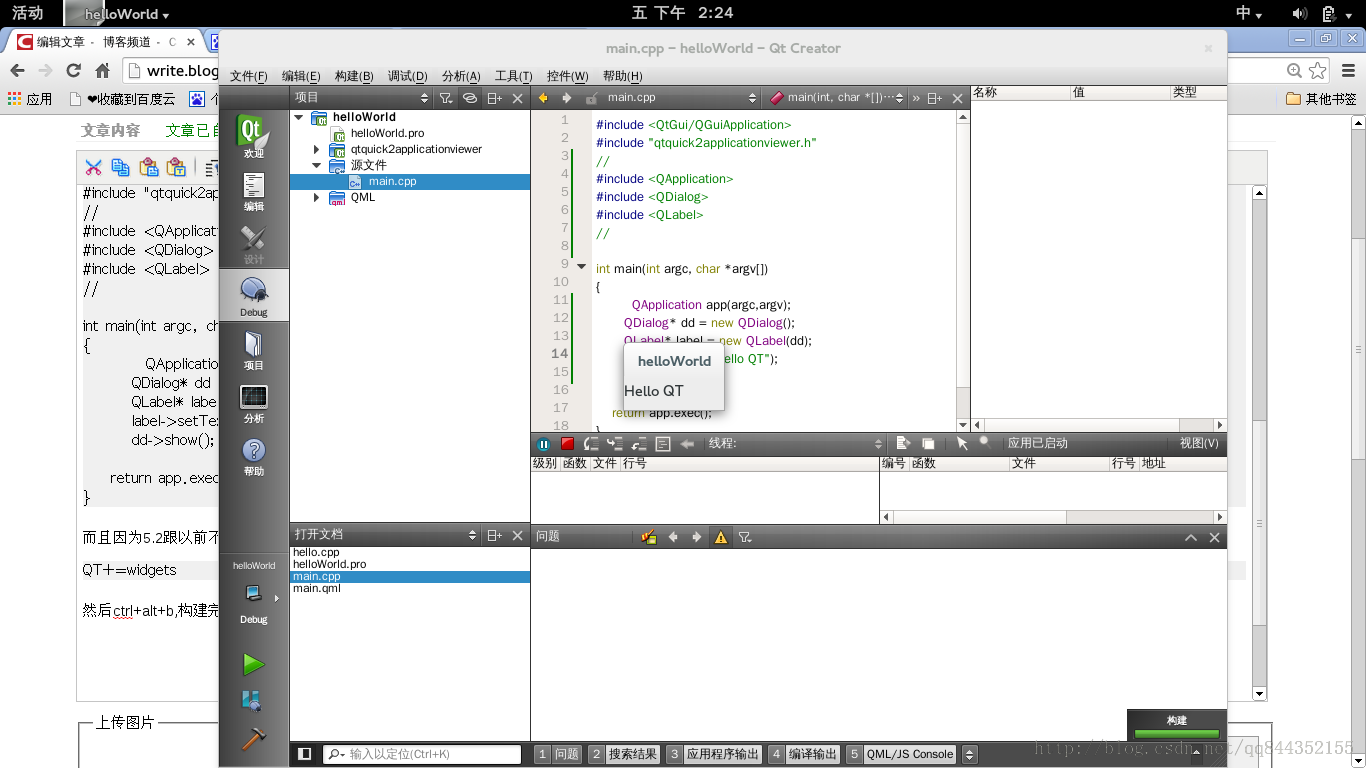Viewport: 1366px width, 768px height.
Task: Clear the issues list with broom icon
Action: pyautogui.click(x=649, y=537)
